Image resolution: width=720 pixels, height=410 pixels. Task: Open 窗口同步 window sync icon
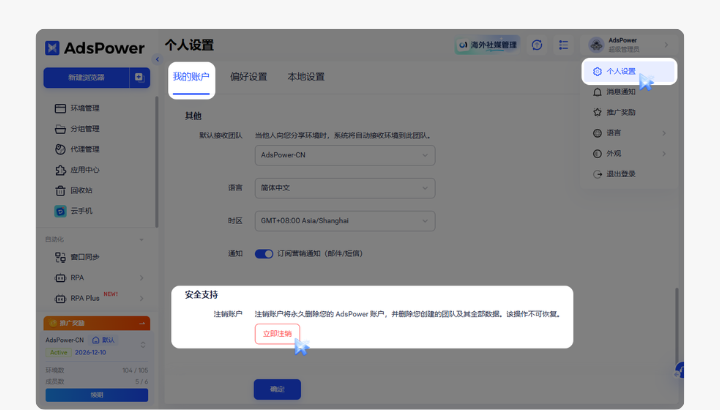[x=60, y=257]
